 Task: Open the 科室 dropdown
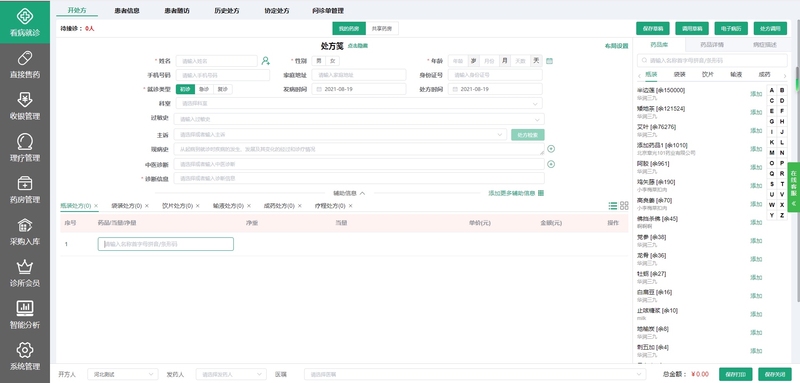pyautogui.click(x=359, y=104)
